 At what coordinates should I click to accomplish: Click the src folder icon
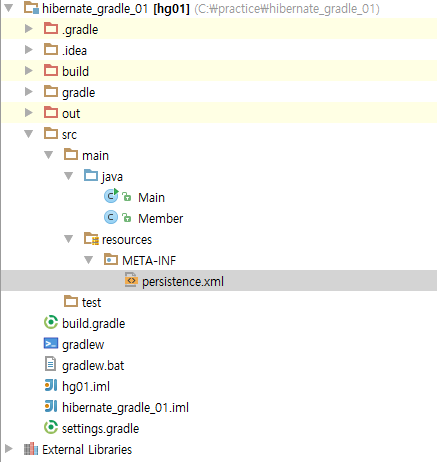coord(51,134)
